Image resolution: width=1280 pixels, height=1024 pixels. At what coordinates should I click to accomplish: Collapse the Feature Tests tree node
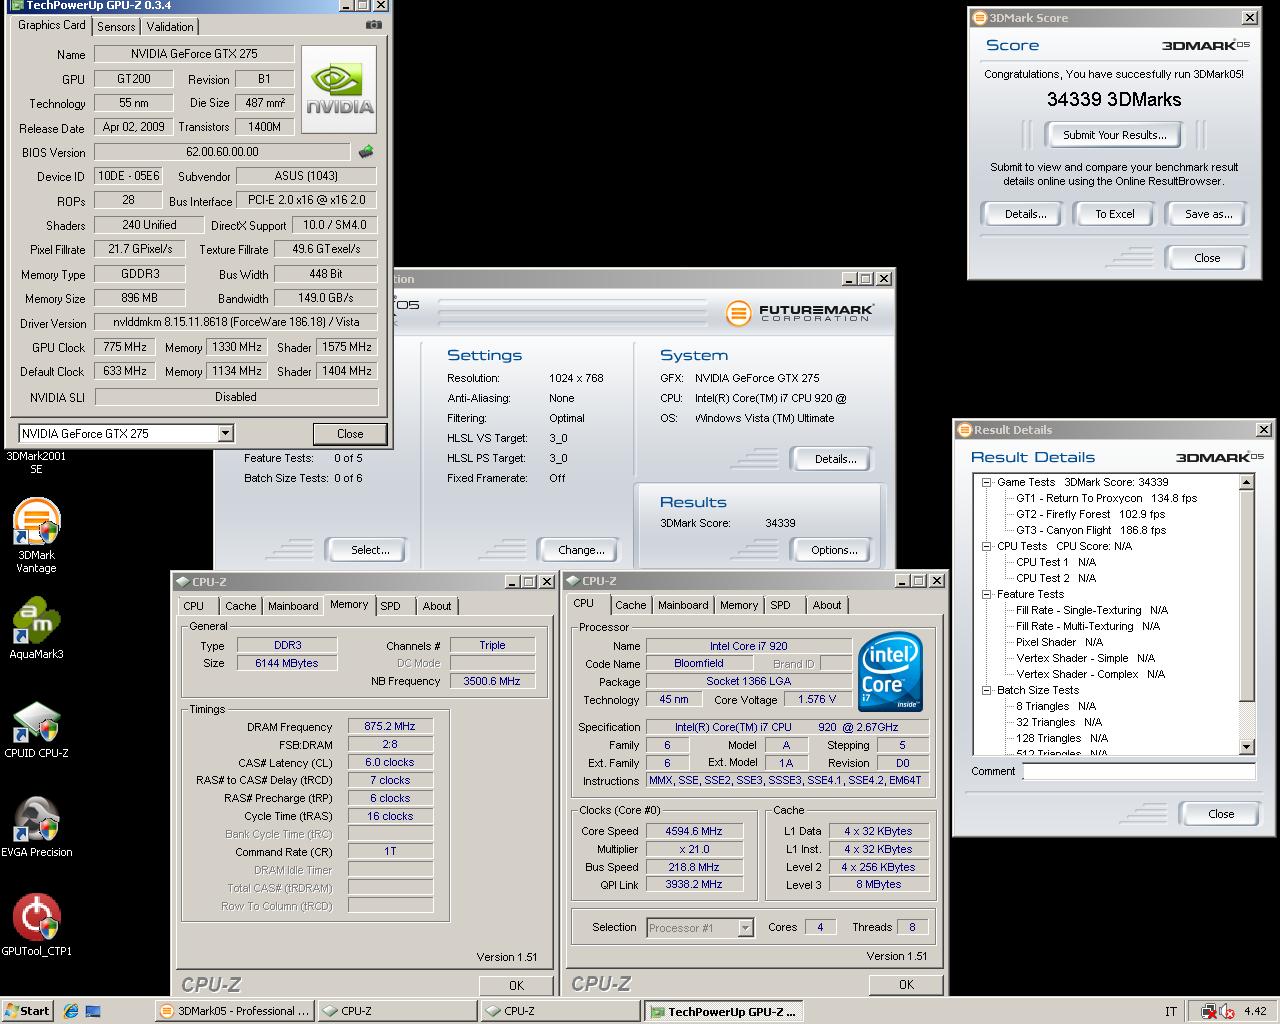(987, 594)
